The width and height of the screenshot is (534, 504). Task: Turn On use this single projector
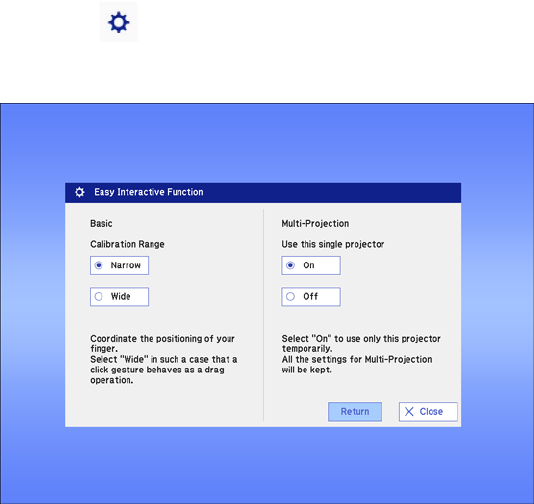point(311,265)
